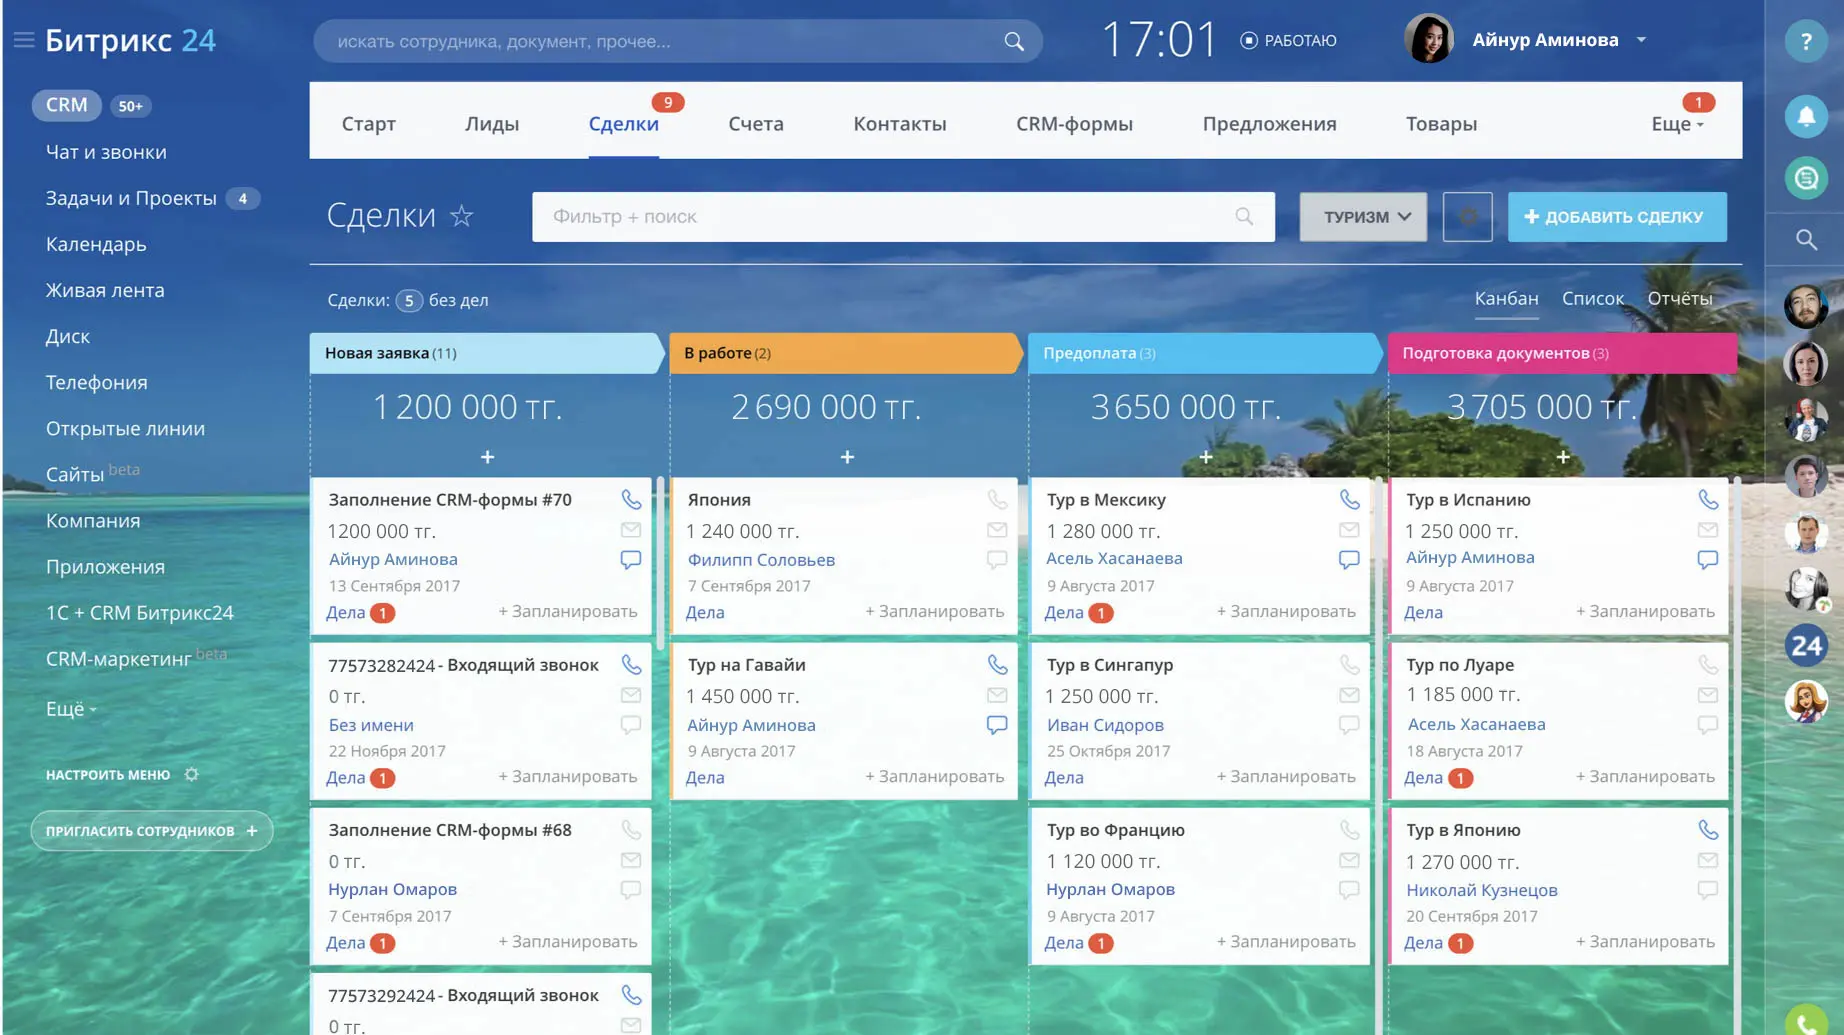Click the search magnifier in the top bar
Screen dimensions: 1844x1035
click(x=1013, y=41)
